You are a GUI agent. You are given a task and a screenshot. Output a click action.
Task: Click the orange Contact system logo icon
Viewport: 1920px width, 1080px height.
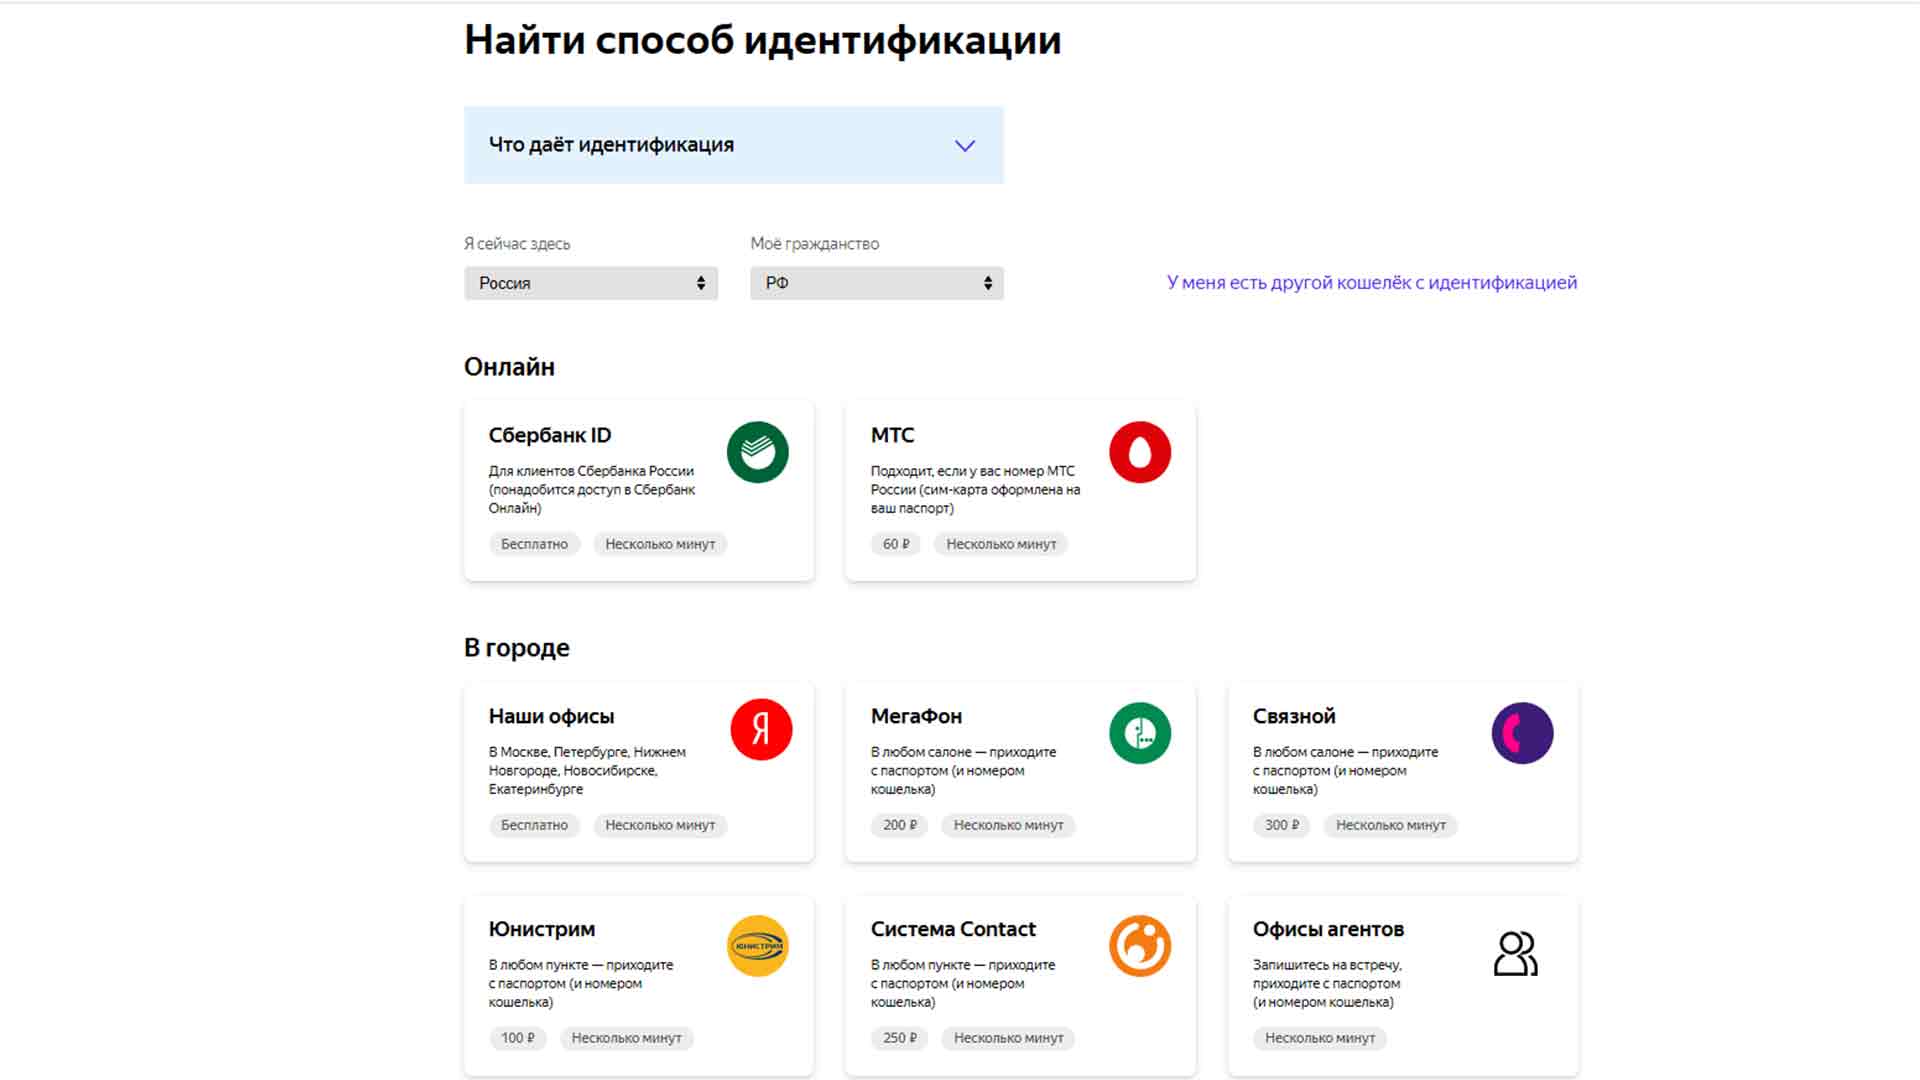tap(1139, 946)
